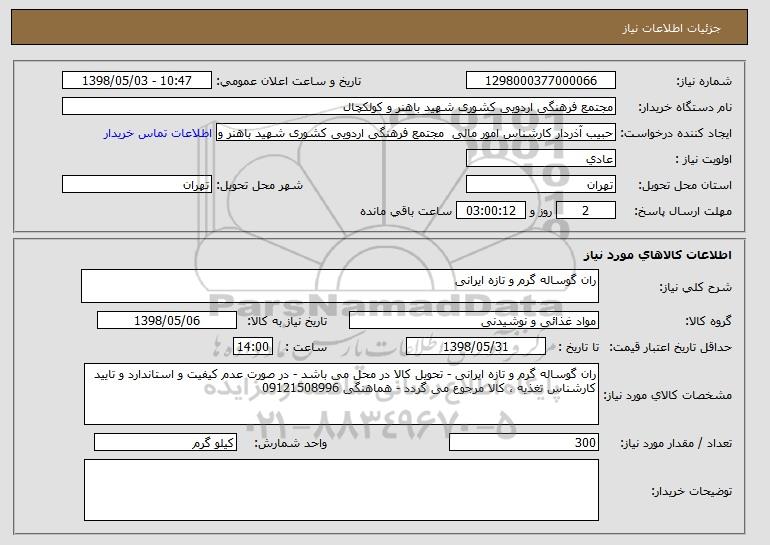770x545 pixels.
Task: Click the گروه کالا label
Action: point(708,321)
